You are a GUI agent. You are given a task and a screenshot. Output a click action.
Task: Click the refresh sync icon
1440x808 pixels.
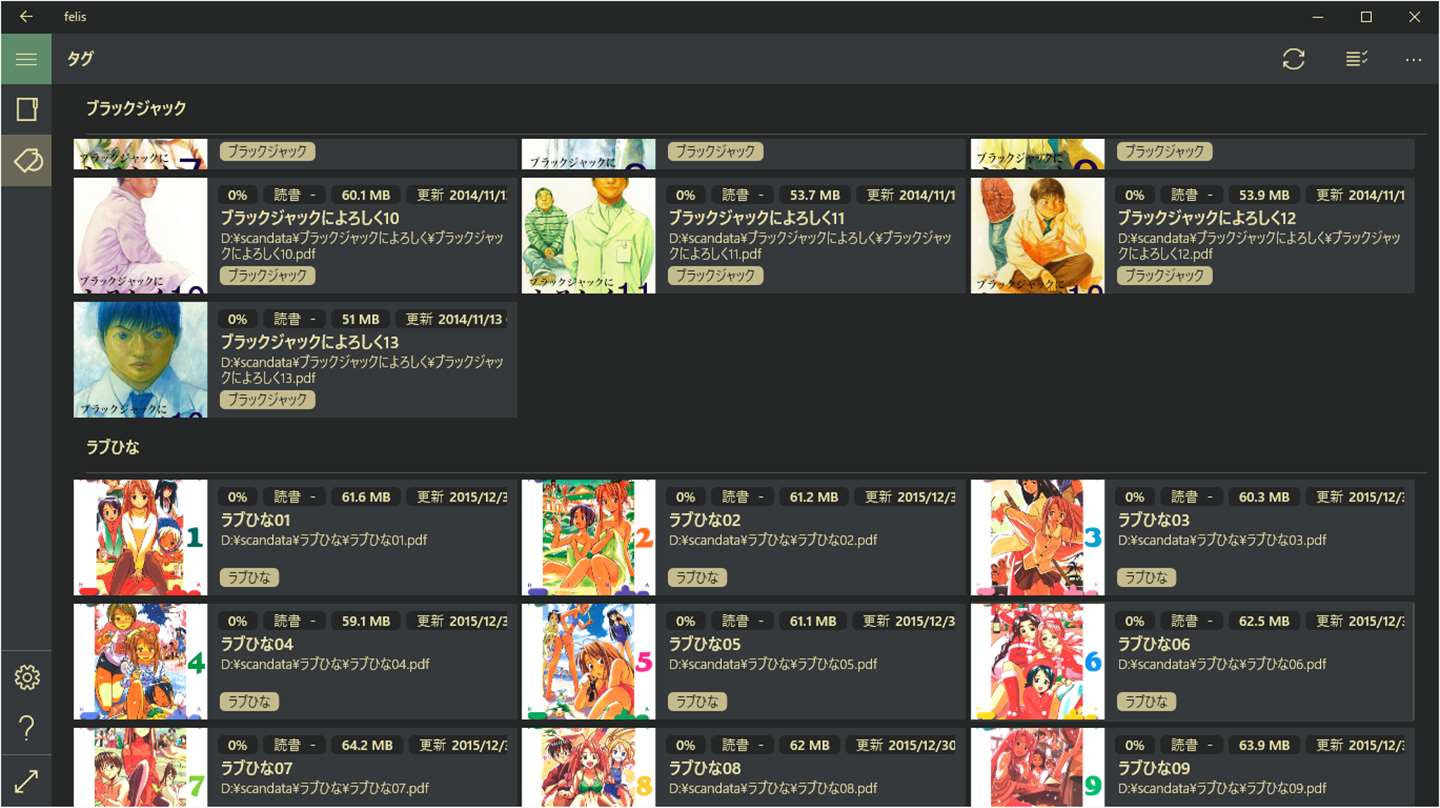click(1294, 59)
